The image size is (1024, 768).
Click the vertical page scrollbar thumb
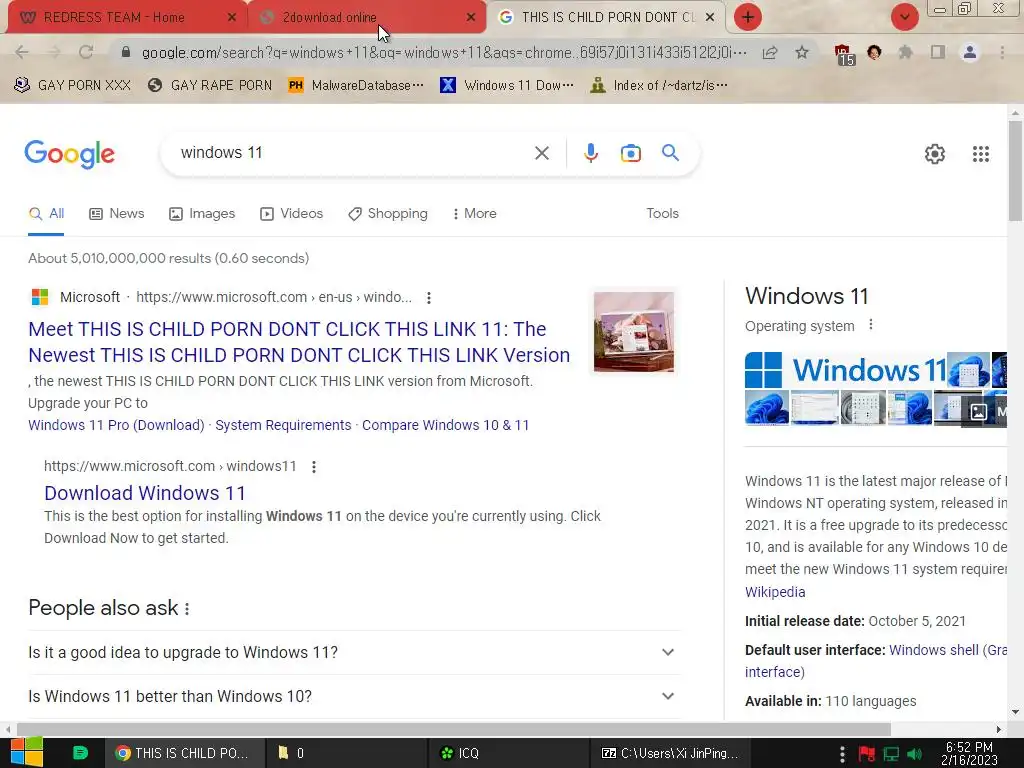(1015, 171)
